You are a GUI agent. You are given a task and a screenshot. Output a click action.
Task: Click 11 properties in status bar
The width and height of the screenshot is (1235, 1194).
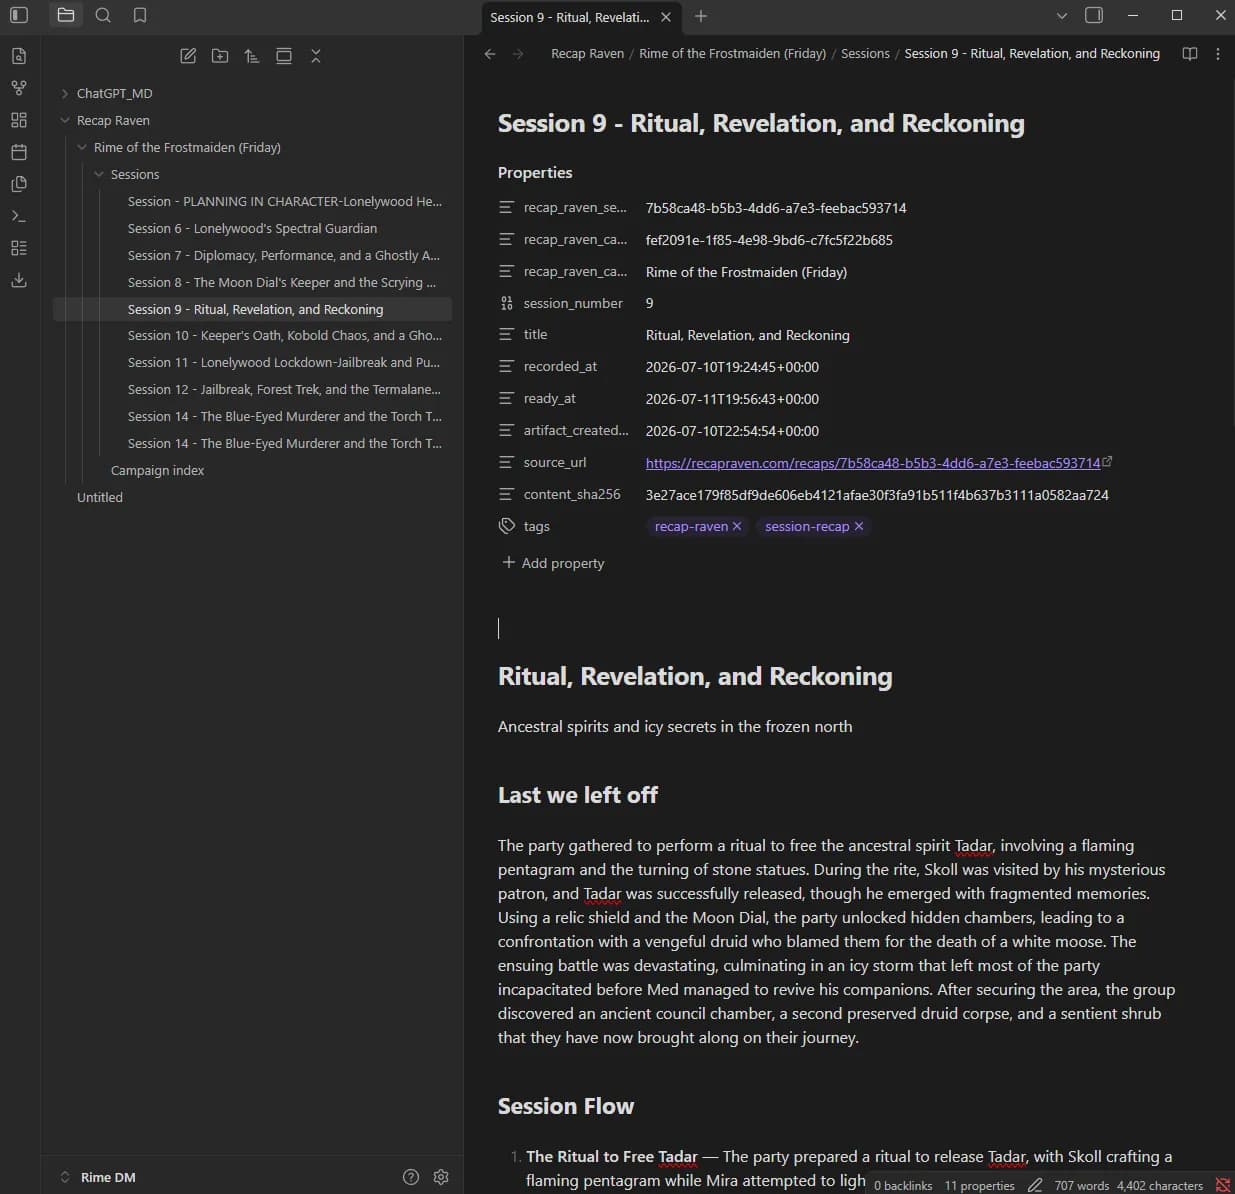(979, 1185)
